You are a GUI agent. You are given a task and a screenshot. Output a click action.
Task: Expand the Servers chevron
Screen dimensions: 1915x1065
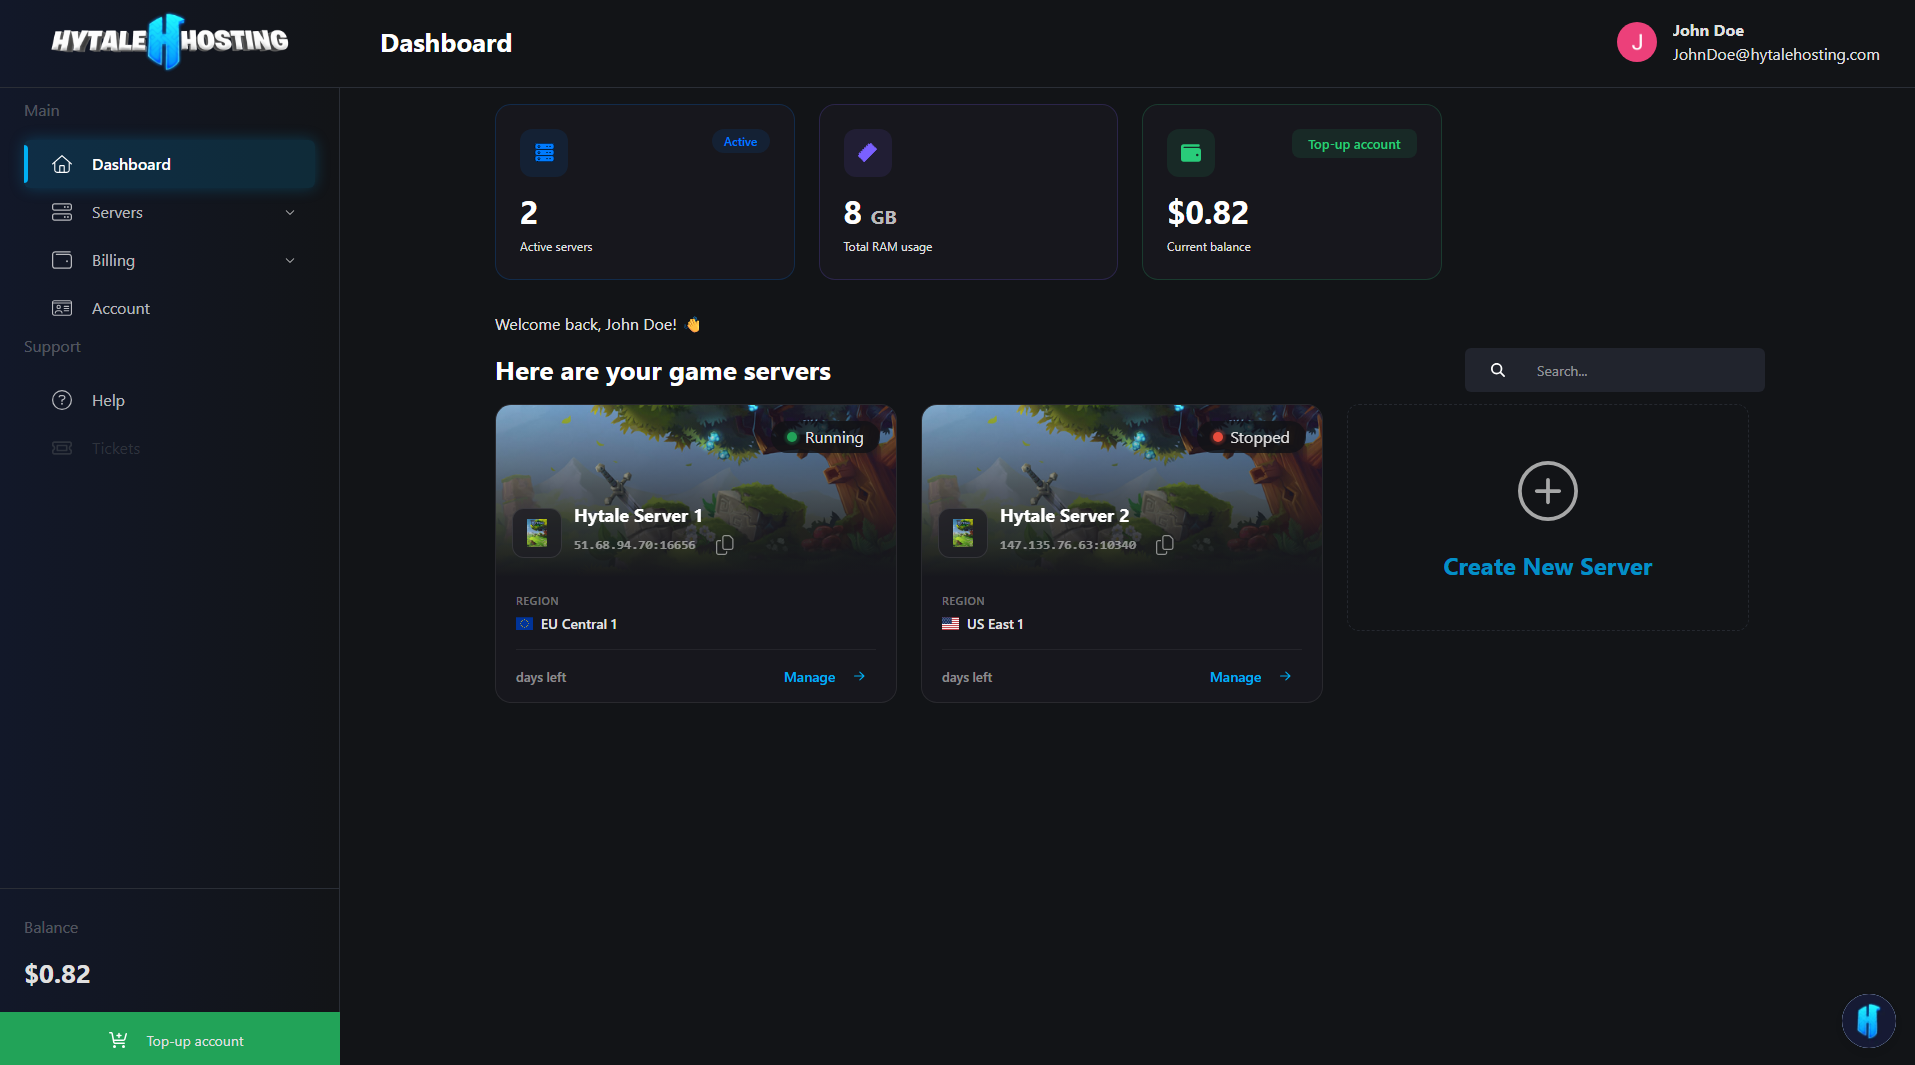click(x=290, y=212)
